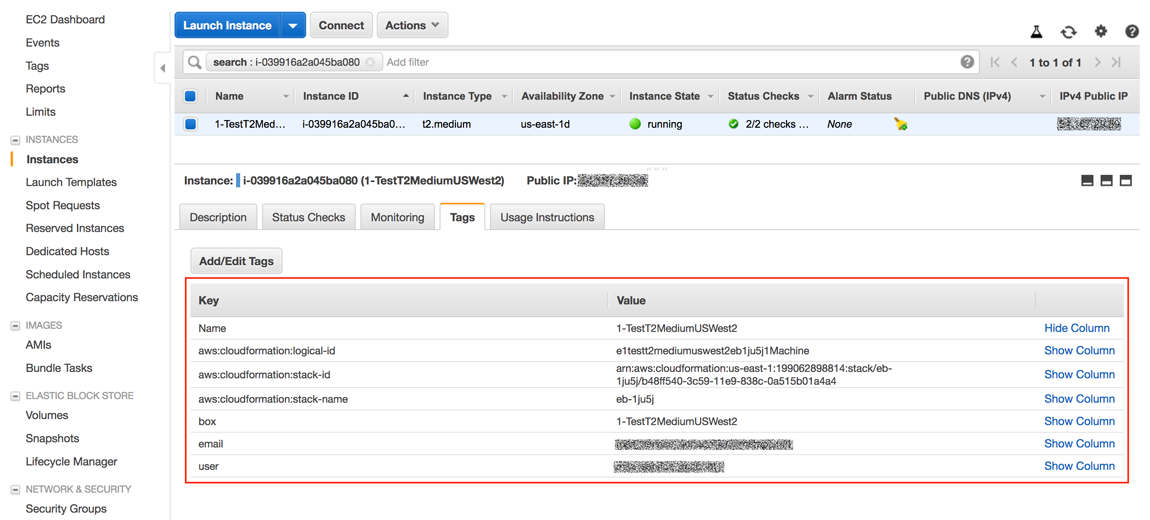Switch to the Usage Instructions tab
1150x520 pixels.
(547, 217)
